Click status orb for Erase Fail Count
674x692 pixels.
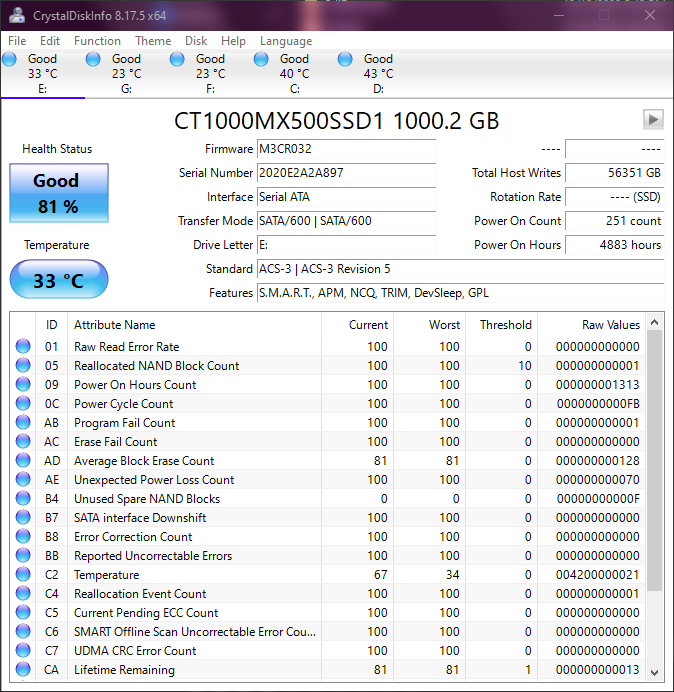[x=23, y=441]
